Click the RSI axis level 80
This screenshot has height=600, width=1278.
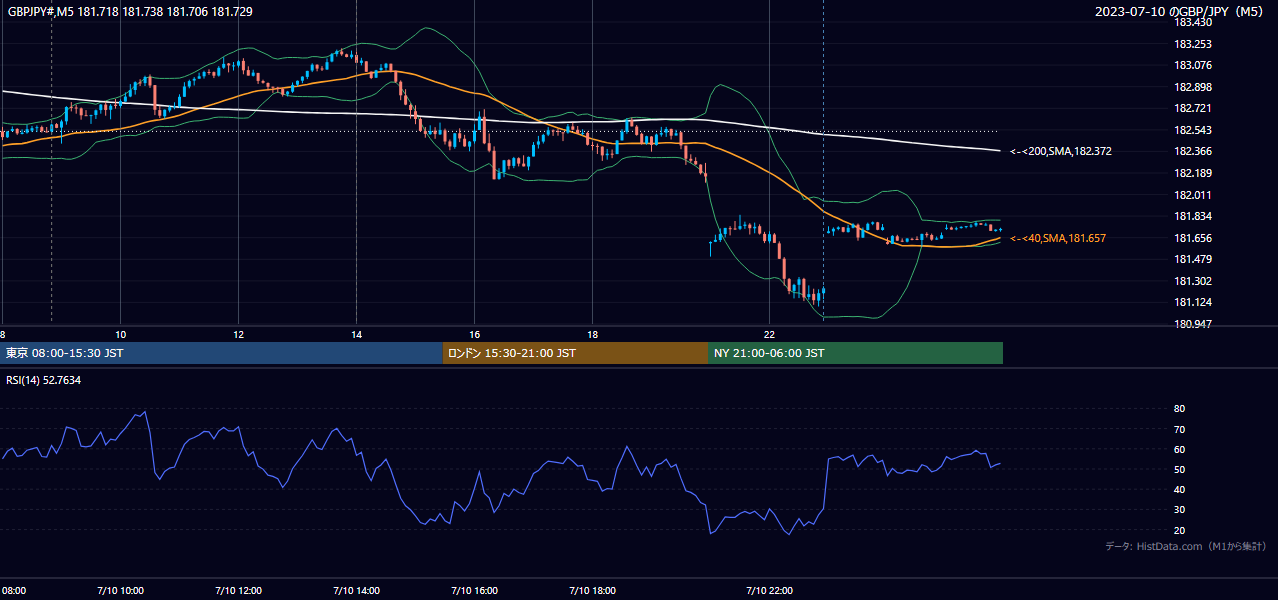[x=1180, y=409]
